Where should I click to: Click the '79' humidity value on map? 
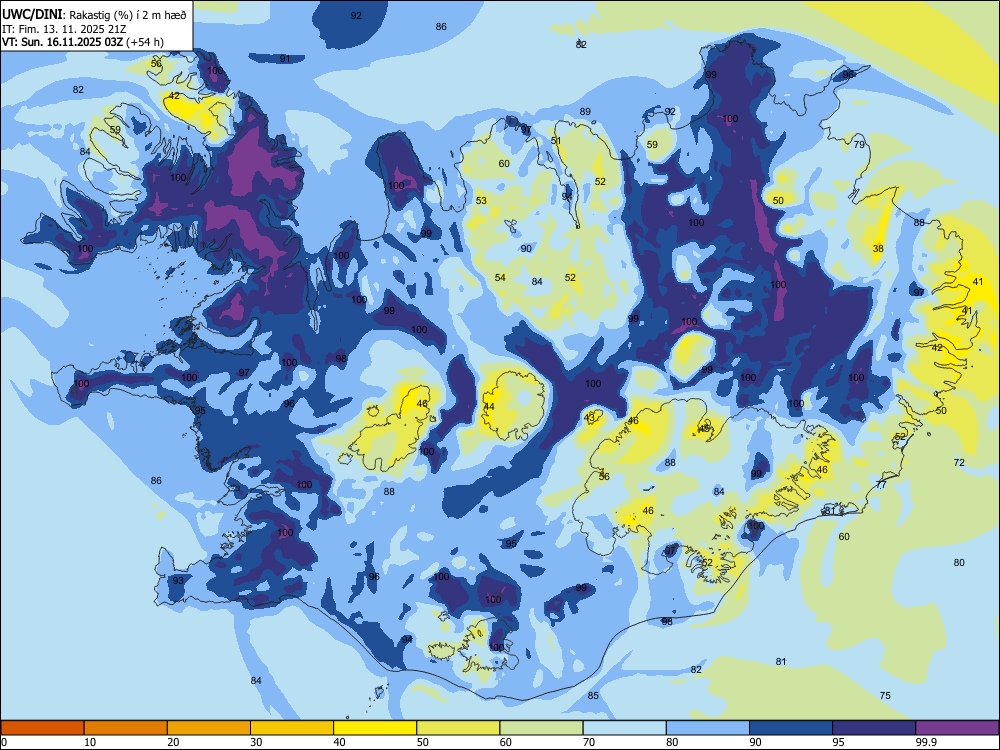point(859,145)
